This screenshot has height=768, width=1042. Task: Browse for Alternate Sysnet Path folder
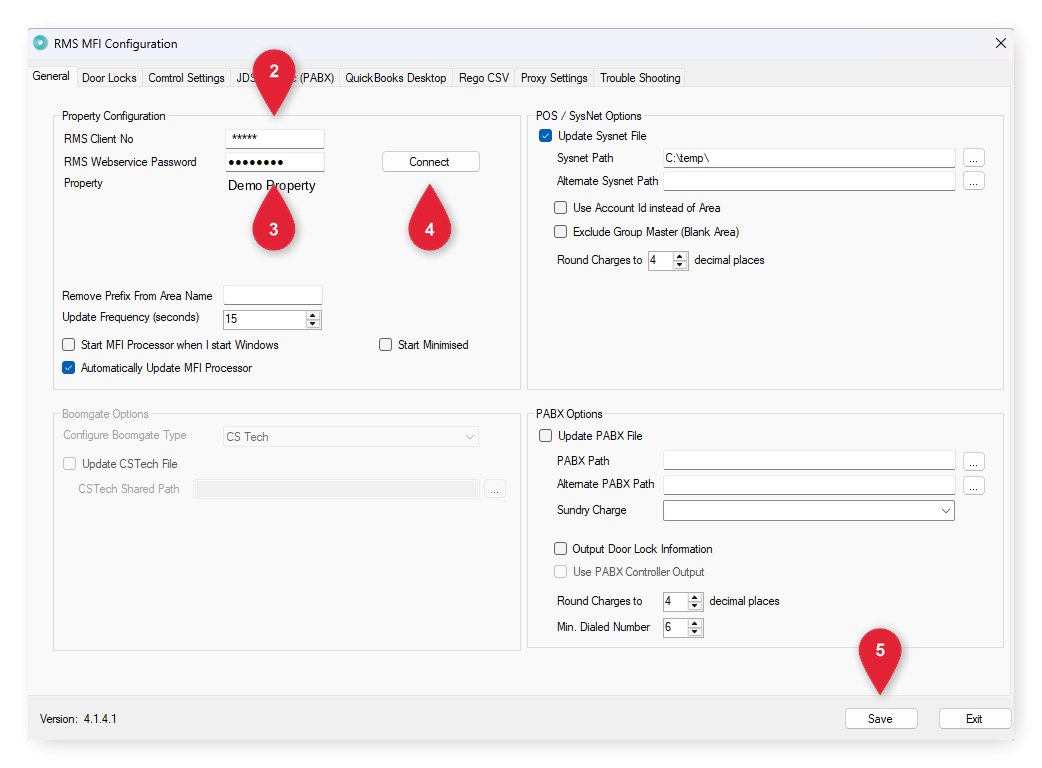(x=973, y=181)
